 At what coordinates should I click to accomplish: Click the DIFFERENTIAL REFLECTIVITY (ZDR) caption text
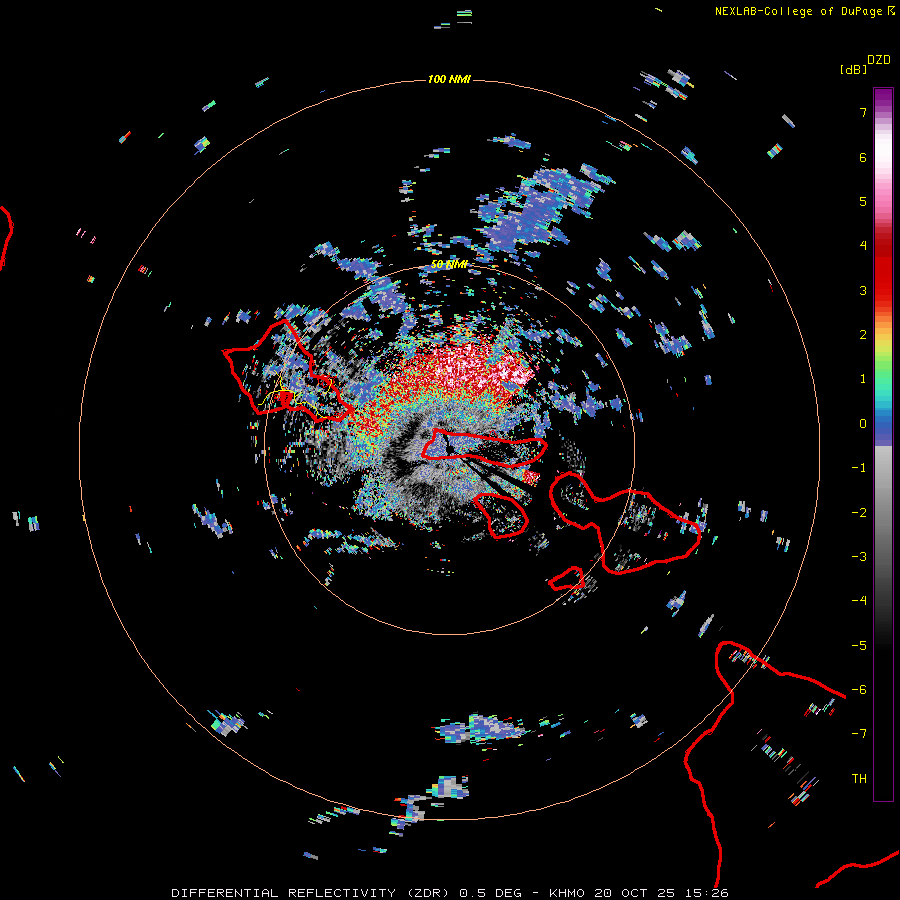pos(311,893)
